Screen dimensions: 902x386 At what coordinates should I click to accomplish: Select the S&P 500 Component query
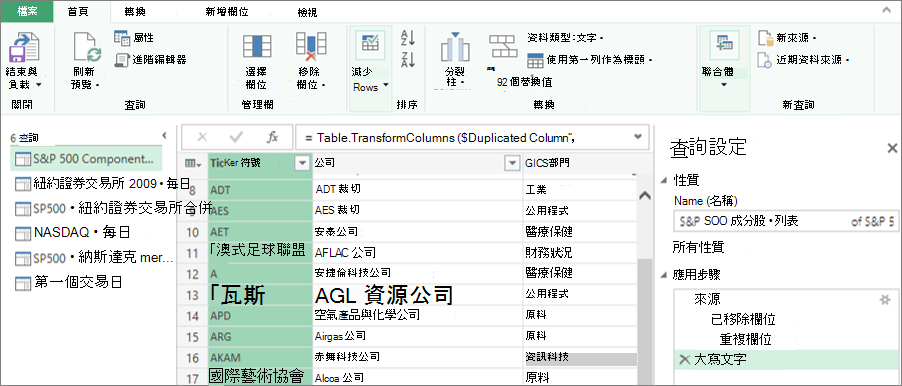86,159
